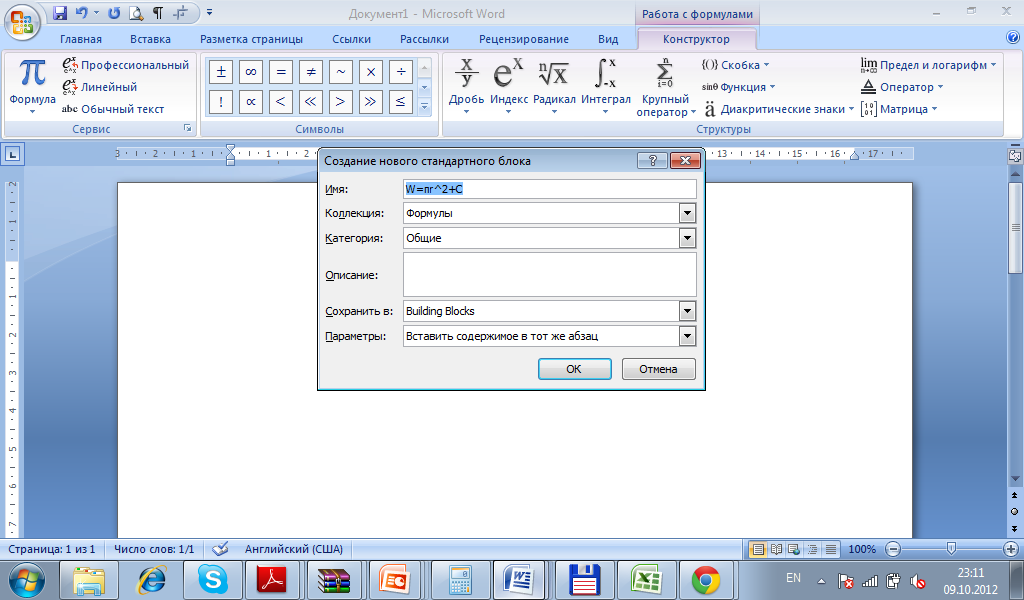Open the Индекс script structures

point(509,86)
